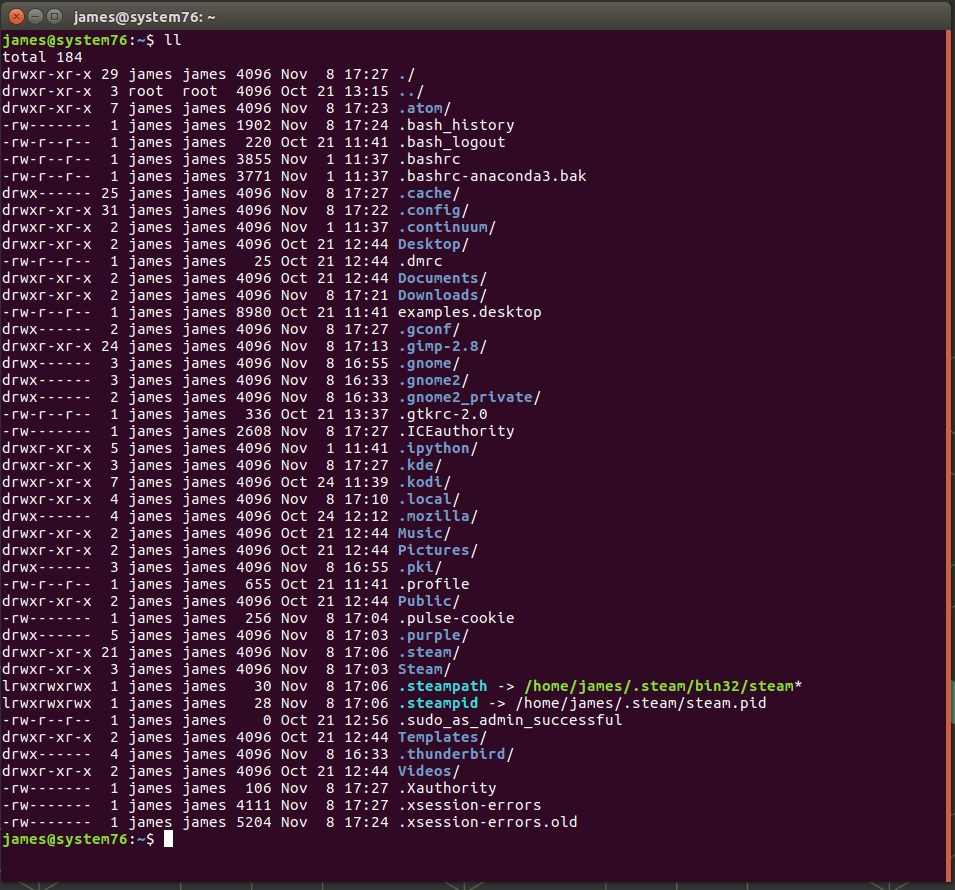This screenshot has height=890, width=955.
Task: Select the Videos directory name
Action: pos(420,771)
